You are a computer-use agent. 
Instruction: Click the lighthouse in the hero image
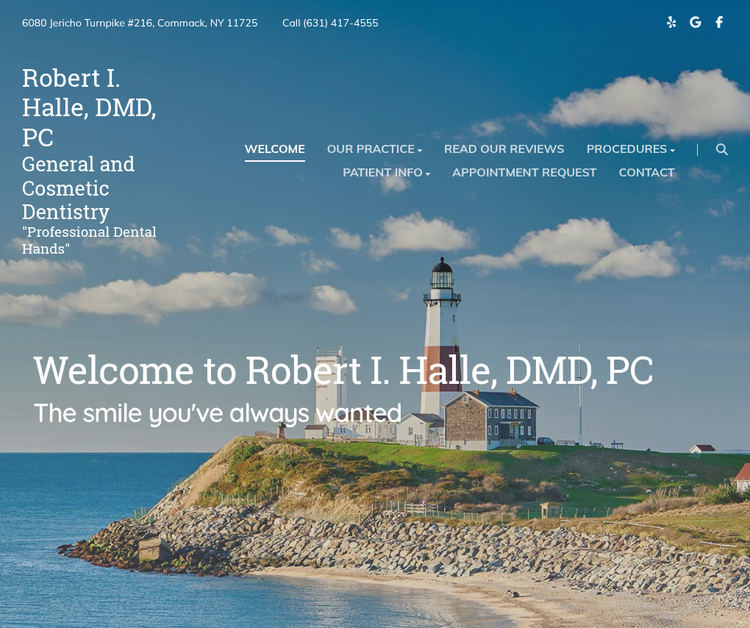click(441, 320)
